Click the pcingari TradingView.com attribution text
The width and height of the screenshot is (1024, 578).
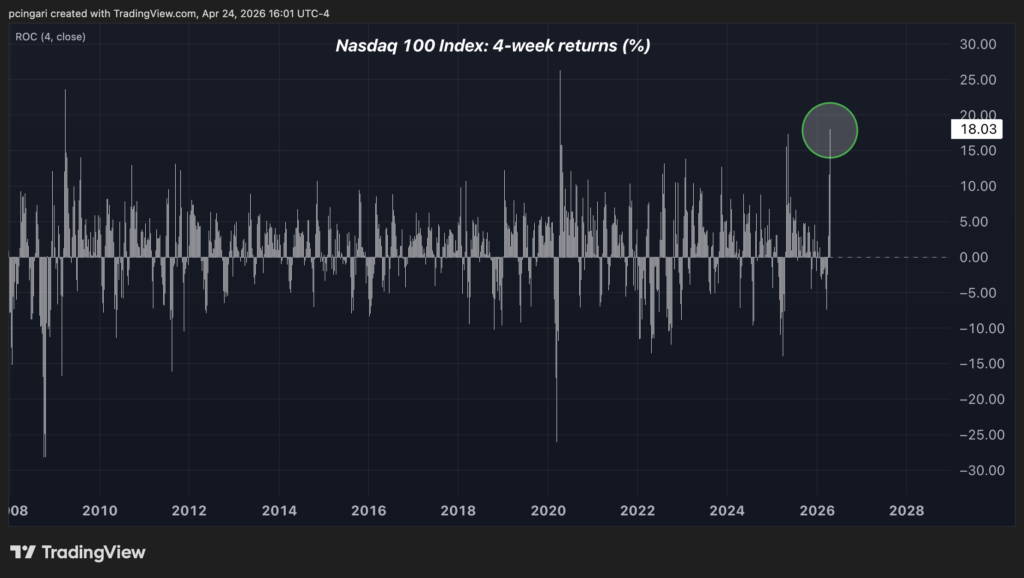coord(168,13)
